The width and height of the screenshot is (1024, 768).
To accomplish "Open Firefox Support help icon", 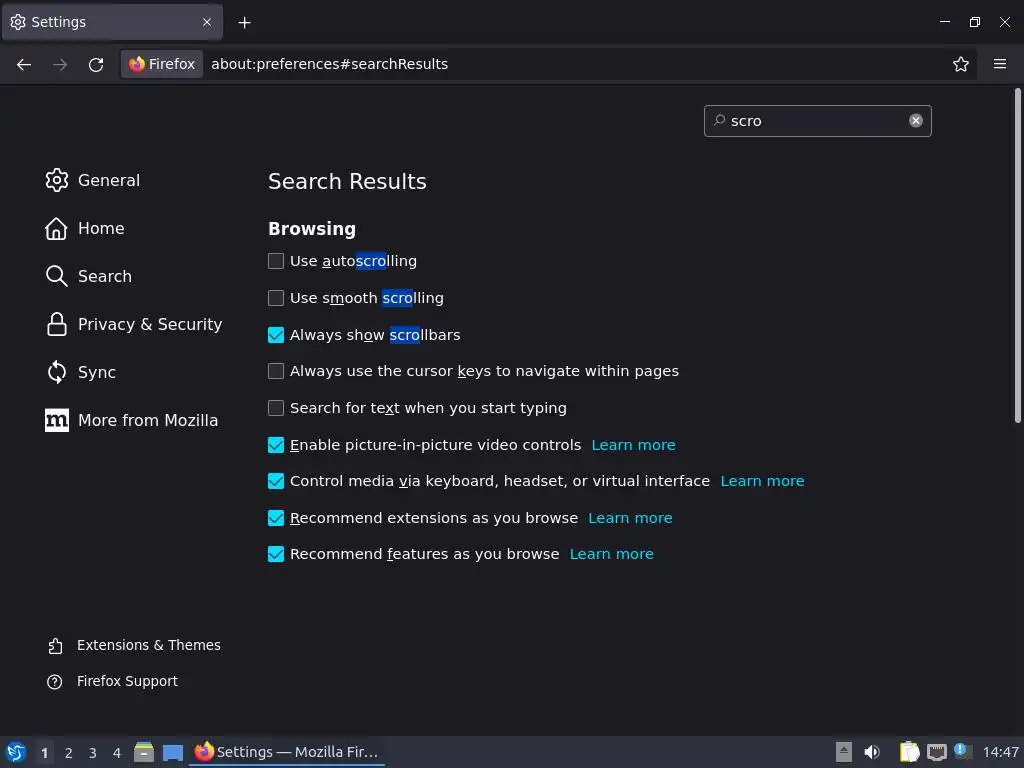I will (55, 682).
